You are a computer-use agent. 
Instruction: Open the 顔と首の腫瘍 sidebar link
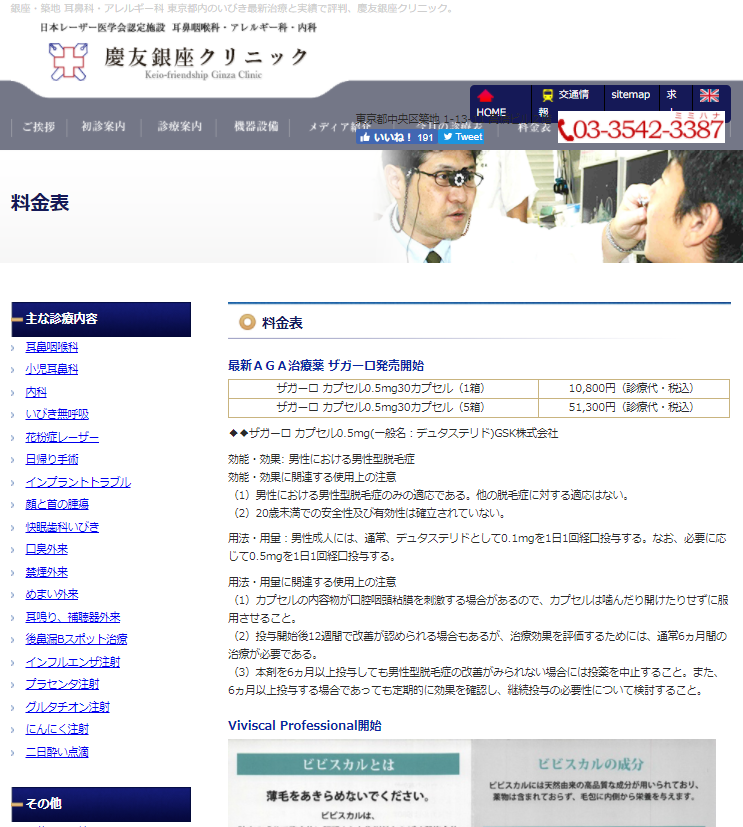coord(57,504)
